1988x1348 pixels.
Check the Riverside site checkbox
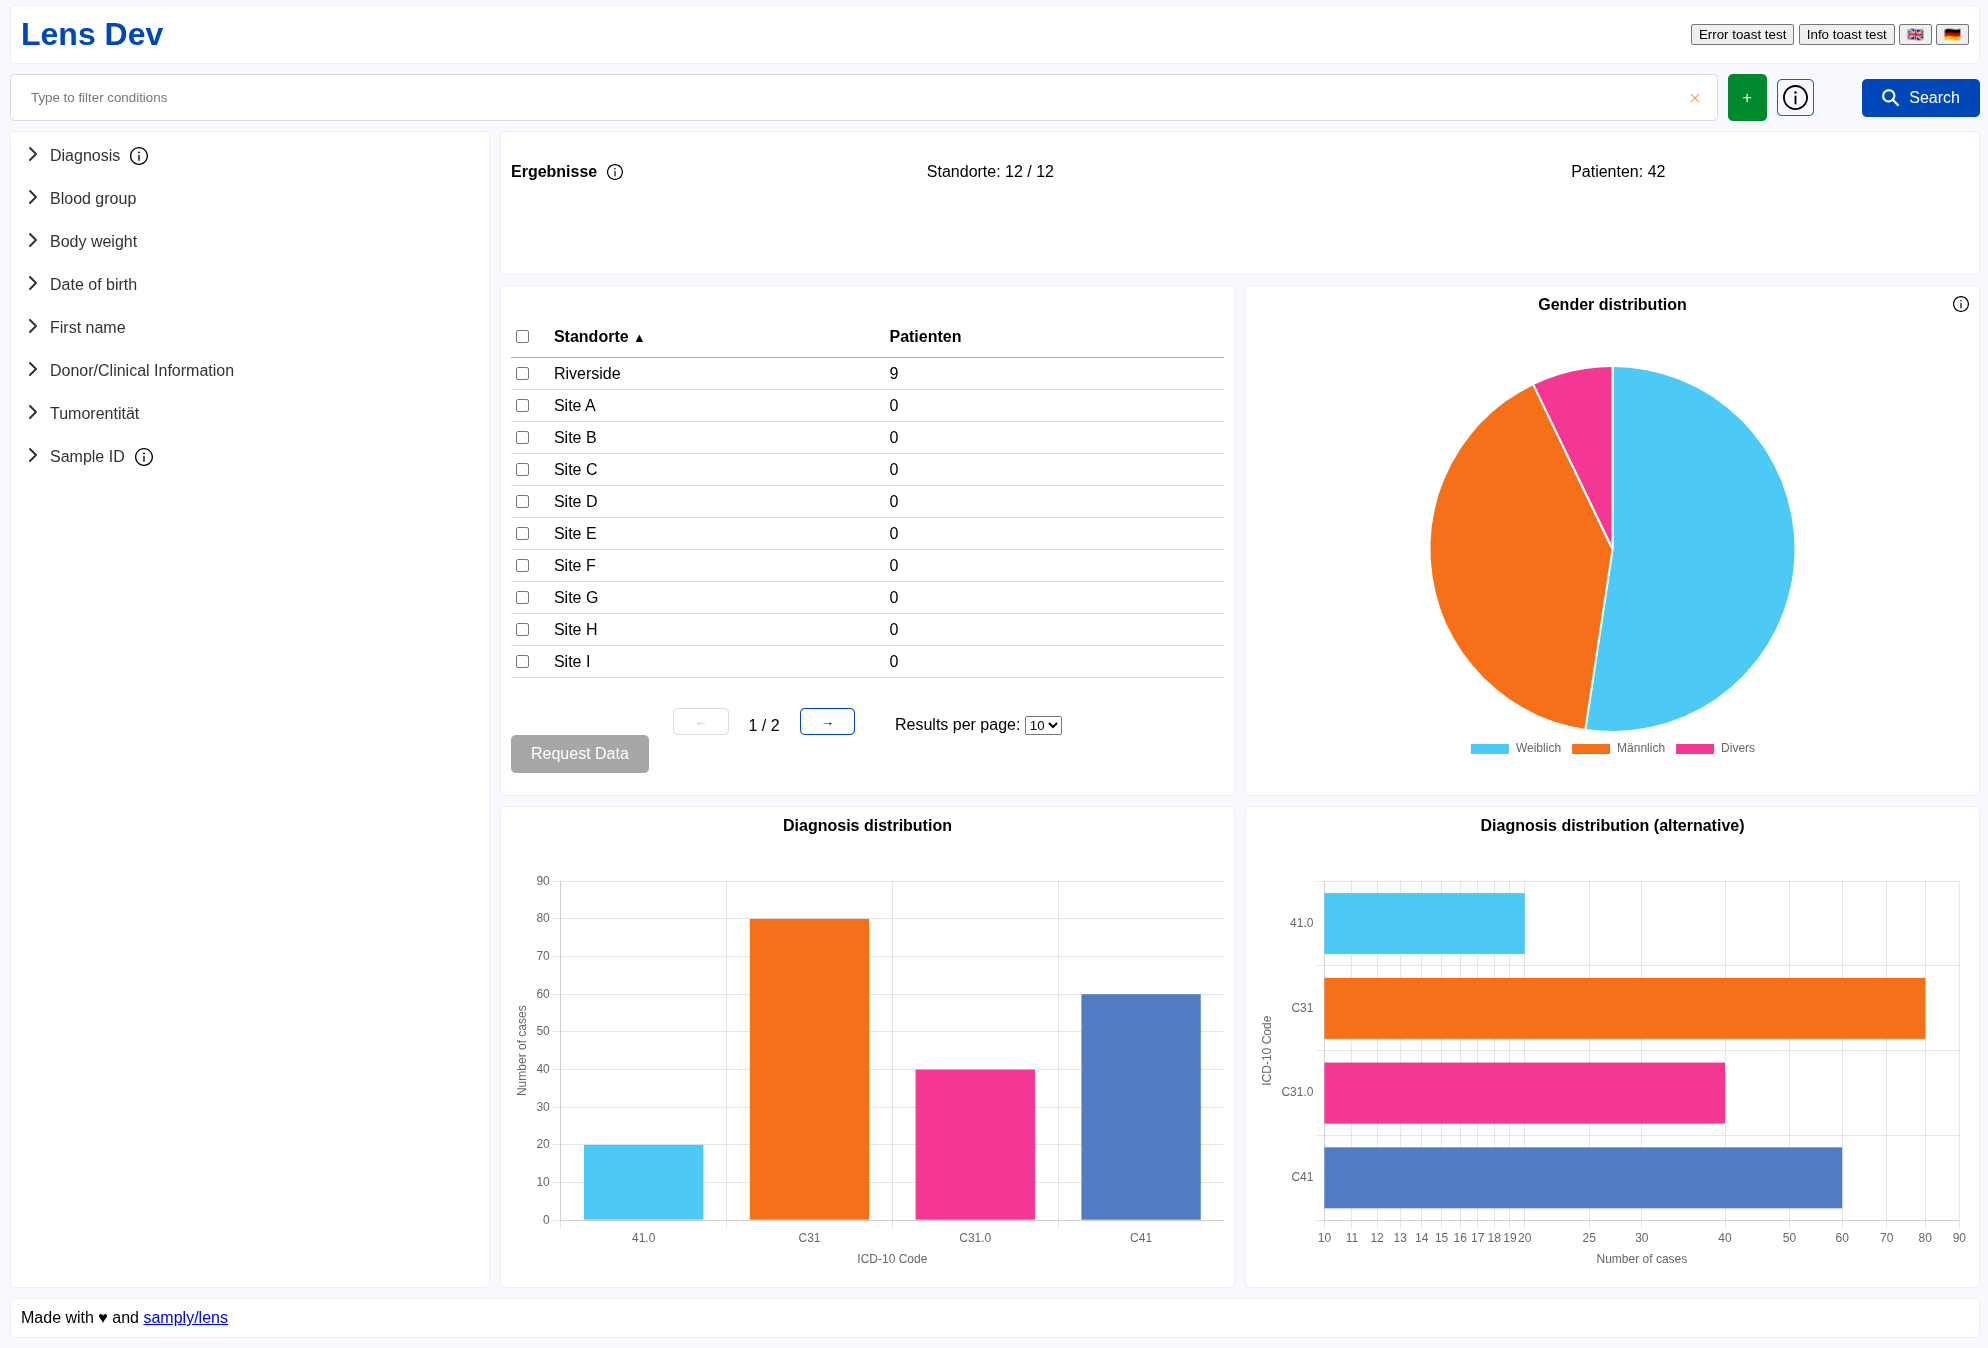pos(522,374)
